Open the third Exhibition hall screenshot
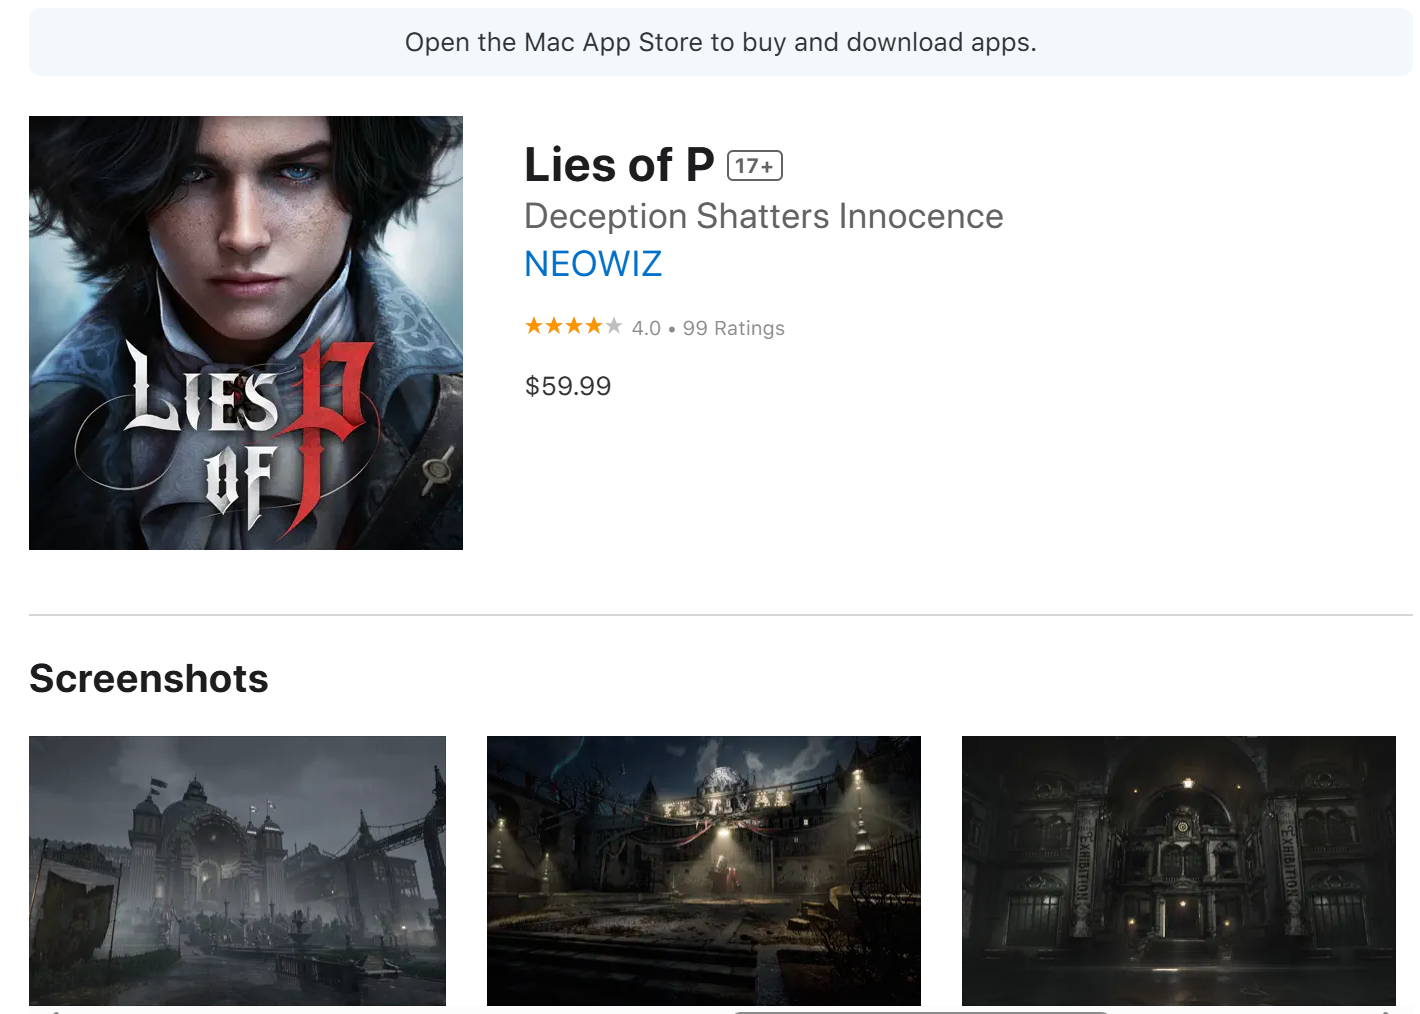The width and height of the screenshot is (1420, 1014). pos(1179,871)
